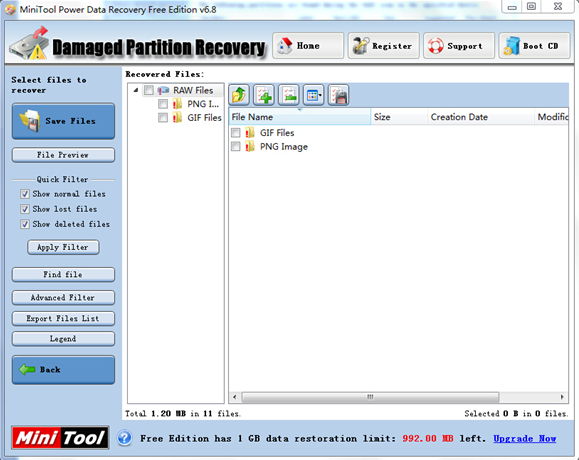
Task: Click the RAW Files drive icon in tree
Action: 163,90
